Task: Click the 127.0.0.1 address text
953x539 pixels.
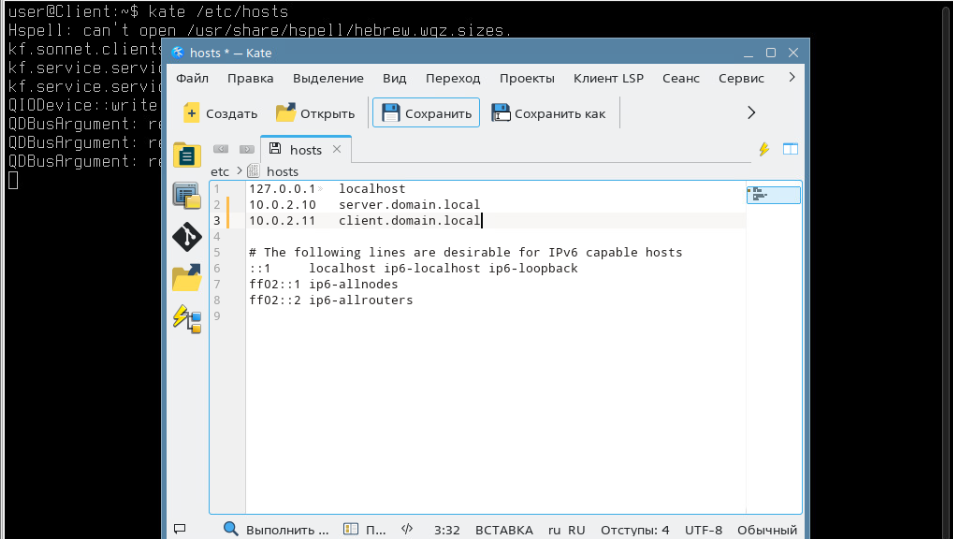Action: (282, 189)
